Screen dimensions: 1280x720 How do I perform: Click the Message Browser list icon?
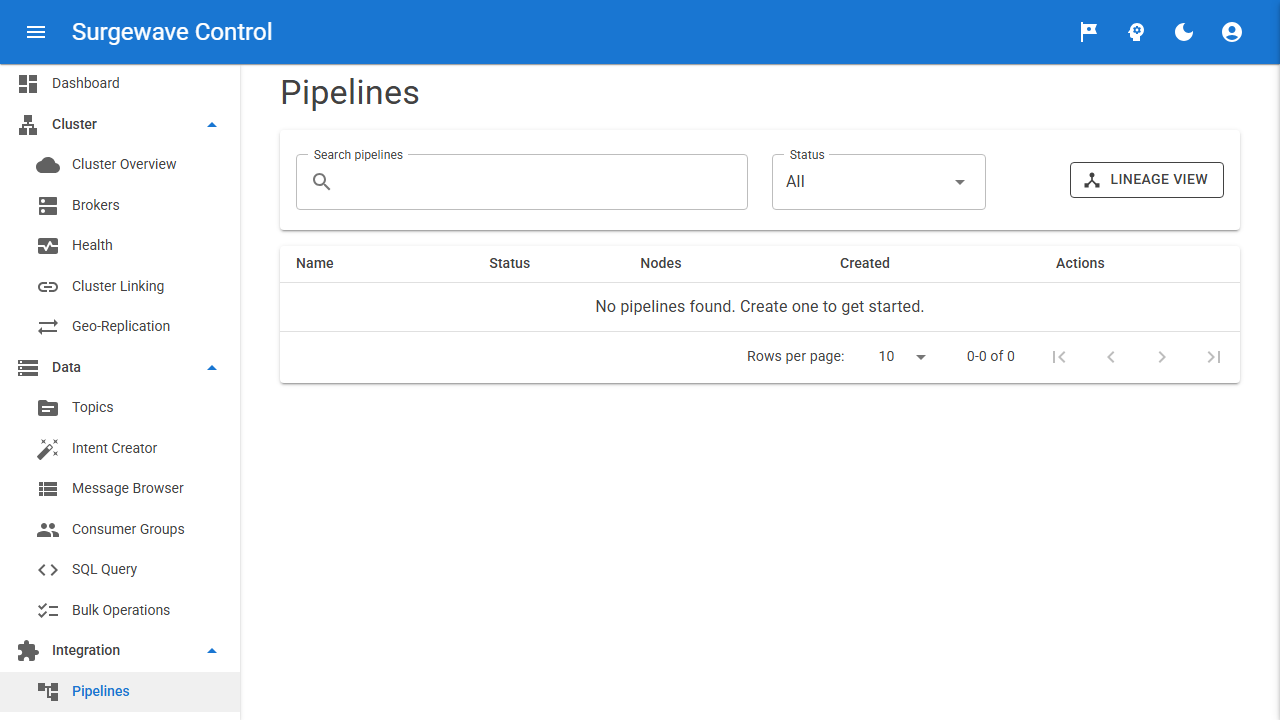tap(48, 489)
